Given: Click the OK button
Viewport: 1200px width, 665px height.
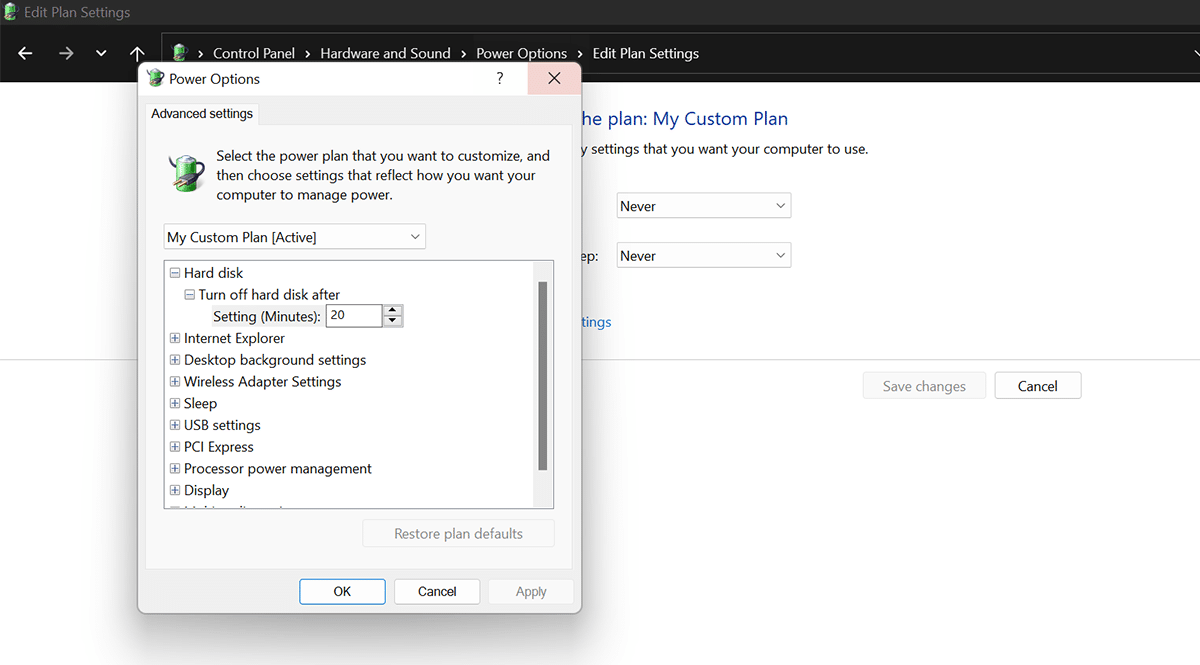Looking at the screenshot, I should coord(342,591).
